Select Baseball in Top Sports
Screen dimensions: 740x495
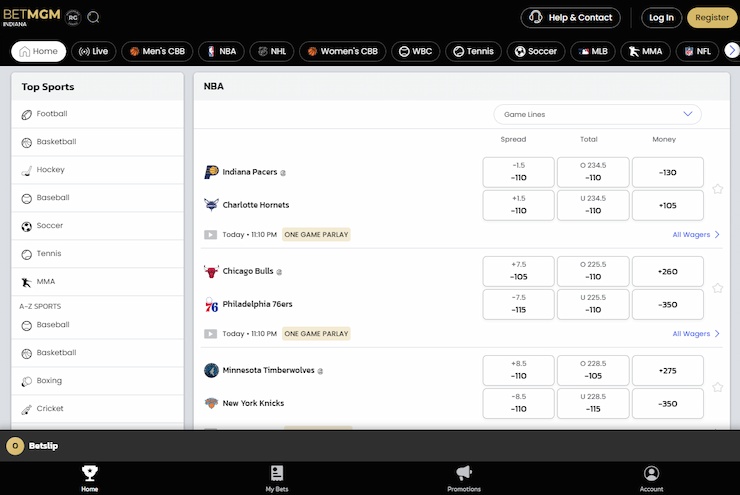(98, 198)
